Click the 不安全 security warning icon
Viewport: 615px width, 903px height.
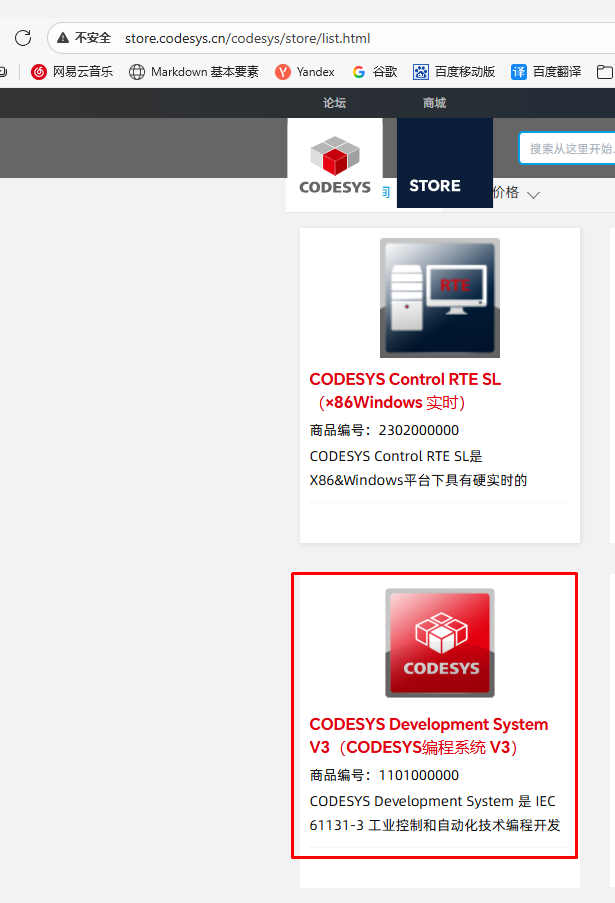point(63,38)
